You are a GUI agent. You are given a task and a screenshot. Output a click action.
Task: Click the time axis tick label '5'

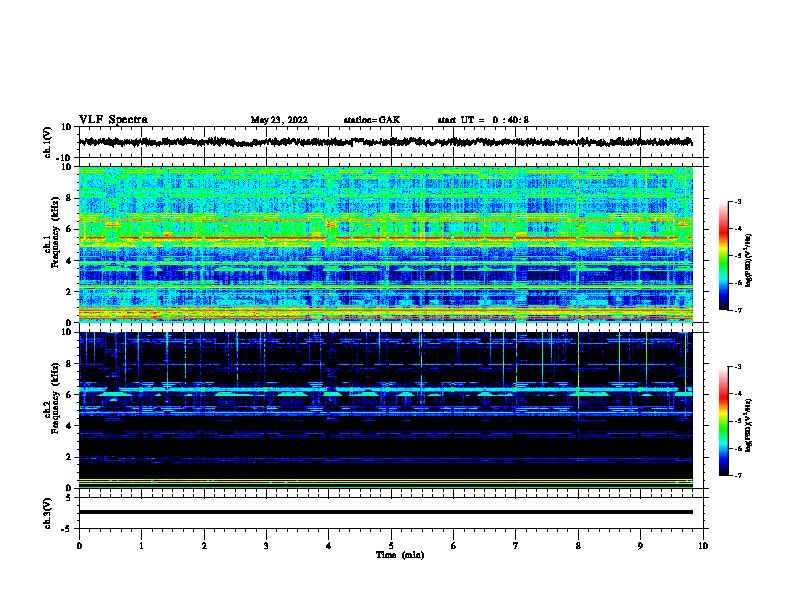coord(391,546)
